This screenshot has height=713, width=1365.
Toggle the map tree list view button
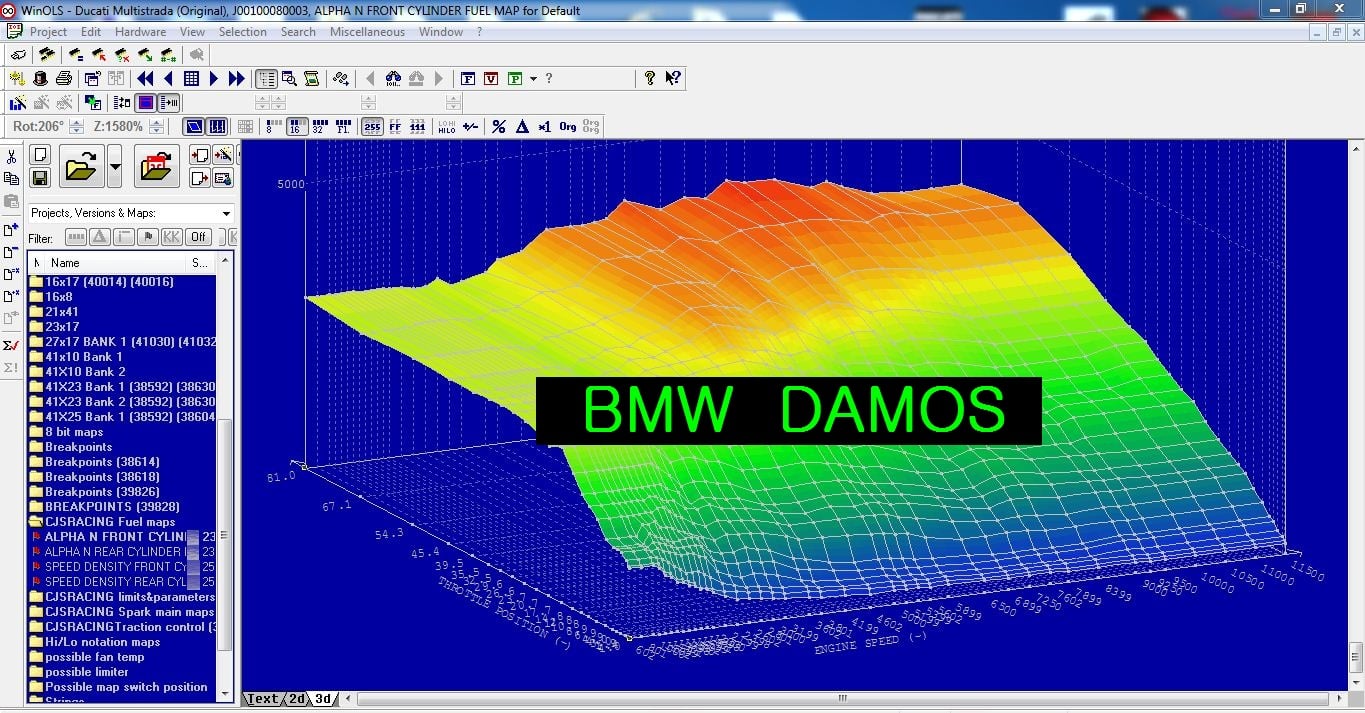266,78
